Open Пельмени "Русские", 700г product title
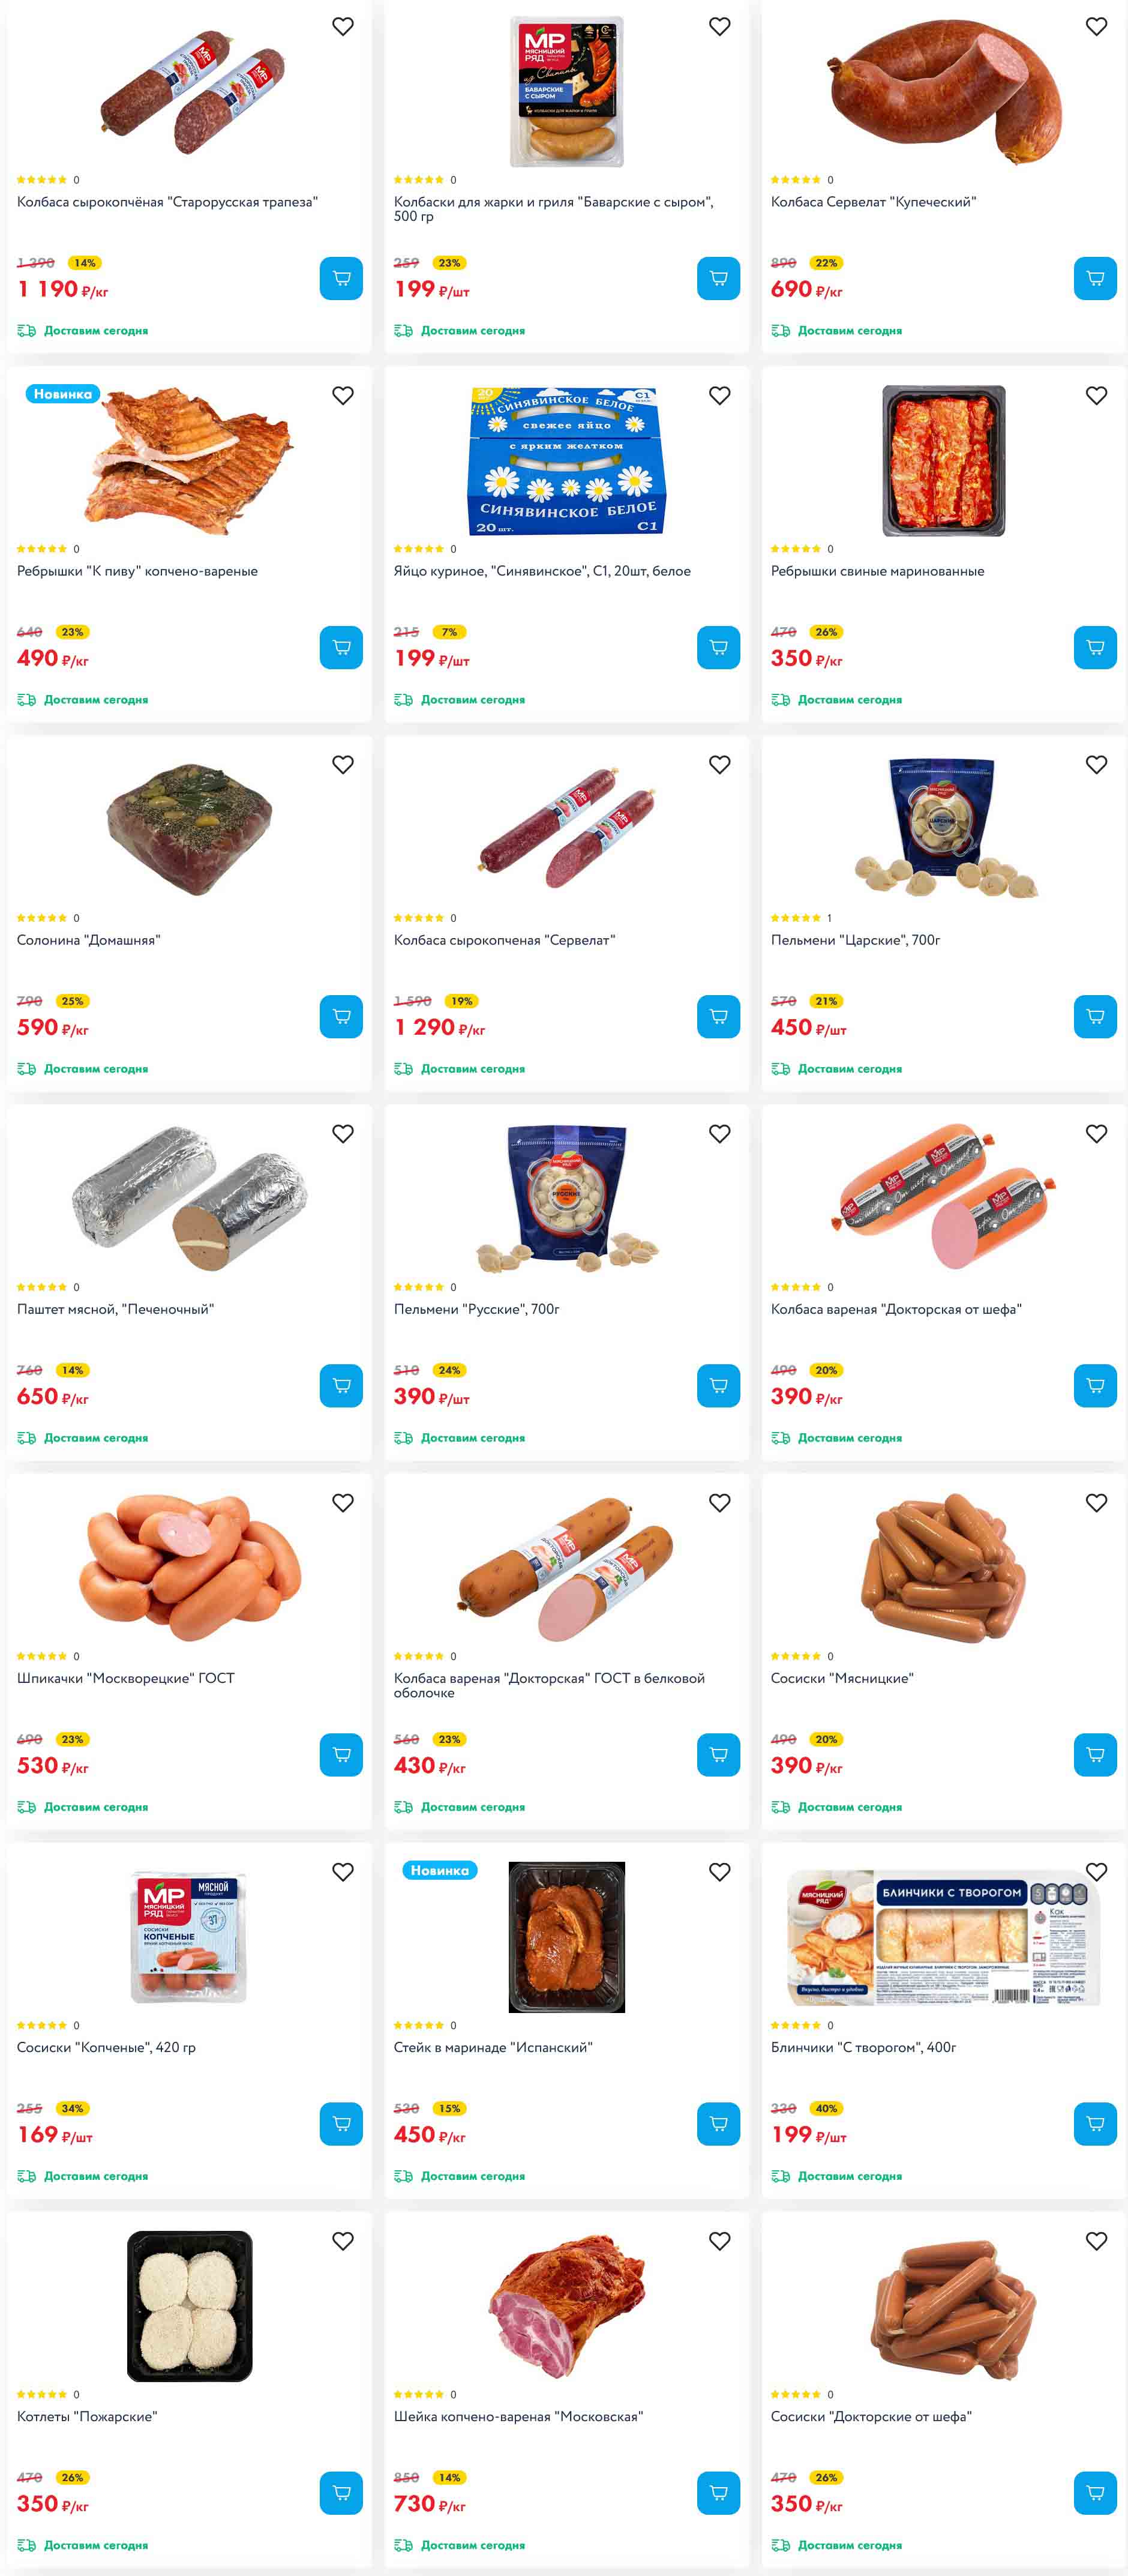Screen dimensions: 1128x2576 (x=476, y=1309)
